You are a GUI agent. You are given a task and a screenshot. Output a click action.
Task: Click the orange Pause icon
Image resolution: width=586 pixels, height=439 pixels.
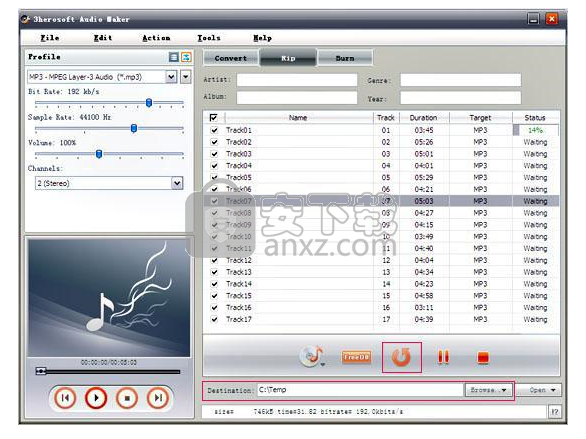[x=444, y=357]
